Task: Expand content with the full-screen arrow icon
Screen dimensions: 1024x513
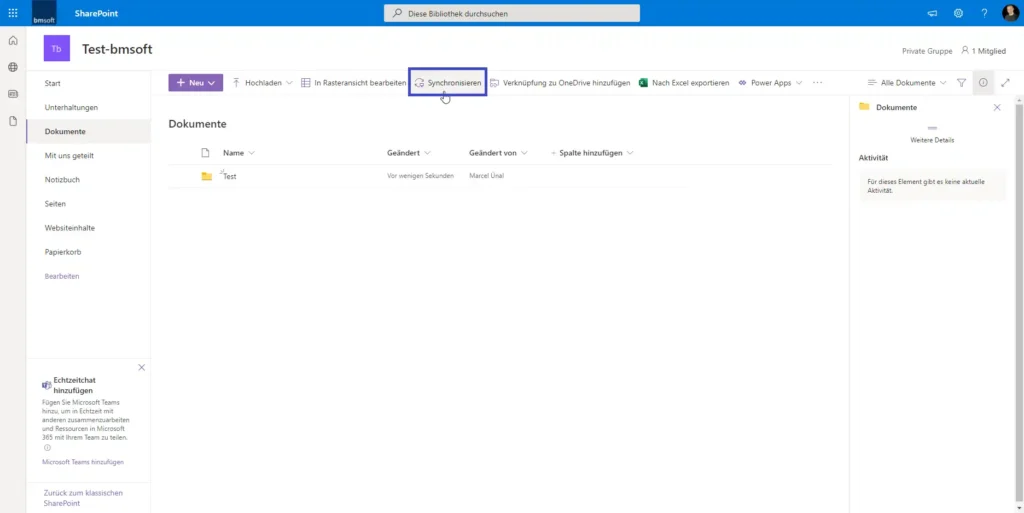Action: (x=1005, y=83)
